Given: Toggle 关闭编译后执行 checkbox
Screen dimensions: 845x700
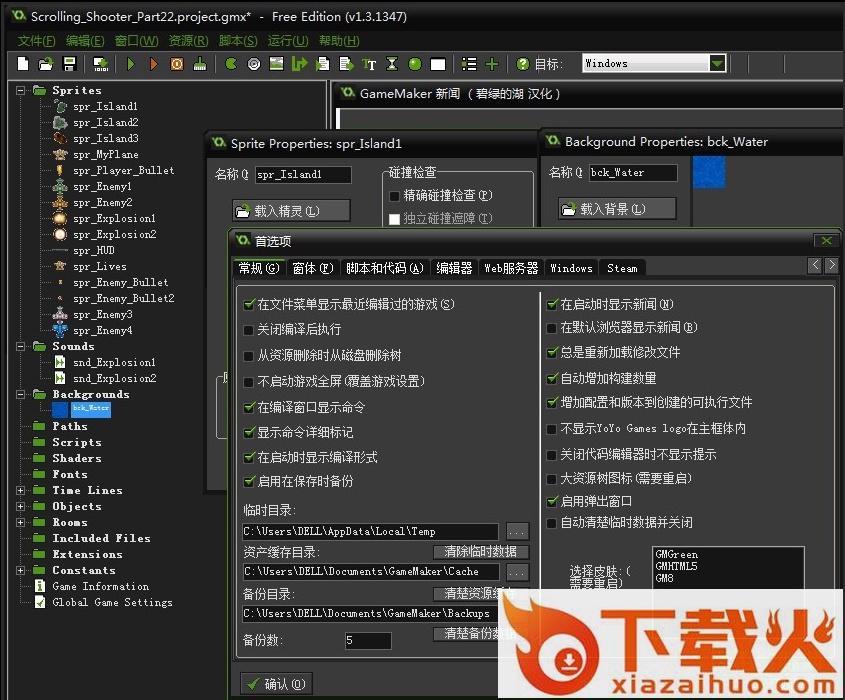Looking at the screenshot, I should click(248, 330).
